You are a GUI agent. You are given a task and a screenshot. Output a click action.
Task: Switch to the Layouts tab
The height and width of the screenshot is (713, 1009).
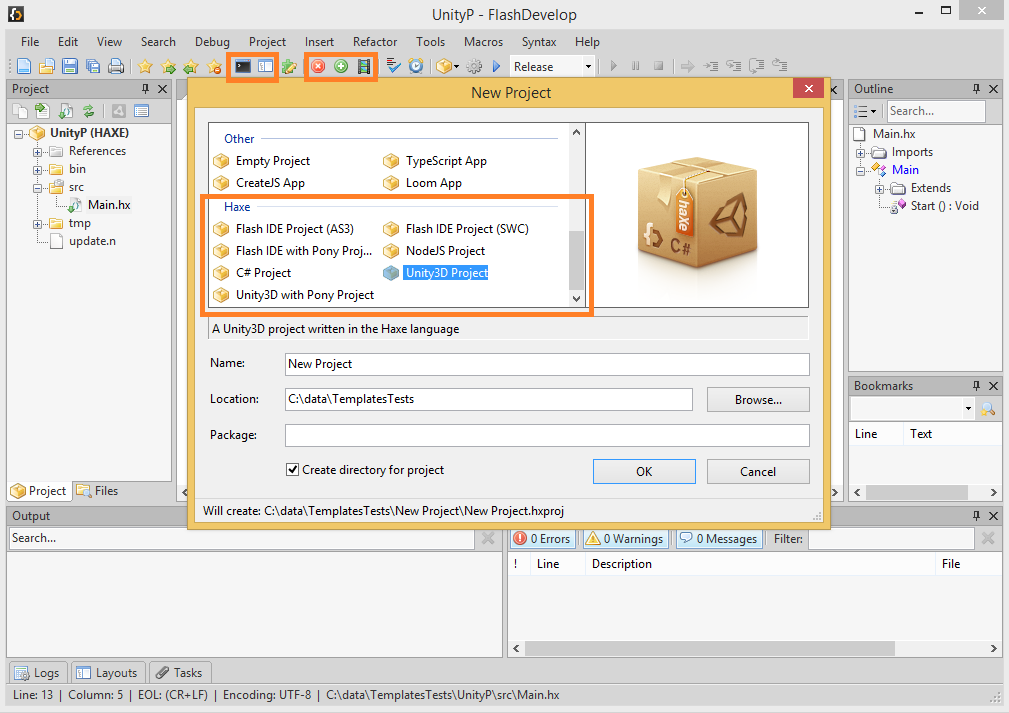[107, 672]
